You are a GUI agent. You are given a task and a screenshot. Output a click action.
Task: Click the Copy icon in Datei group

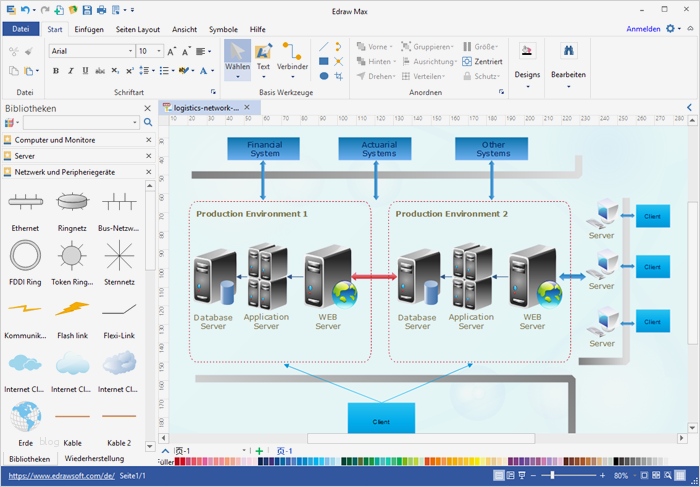(x=14, y=71)
